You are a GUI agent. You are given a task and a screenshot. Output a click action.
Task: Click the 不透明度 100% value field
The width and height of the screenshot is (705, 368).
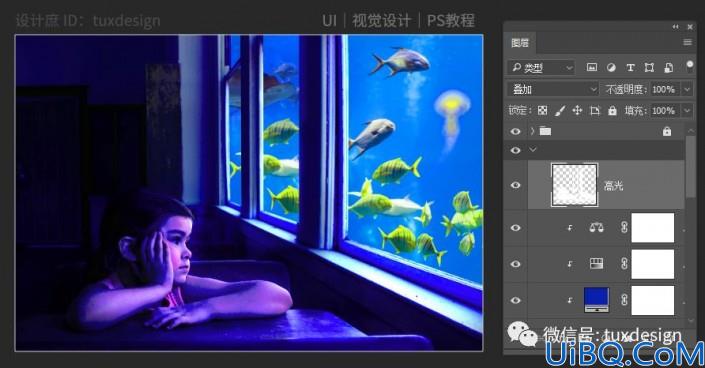click(664, 89)
